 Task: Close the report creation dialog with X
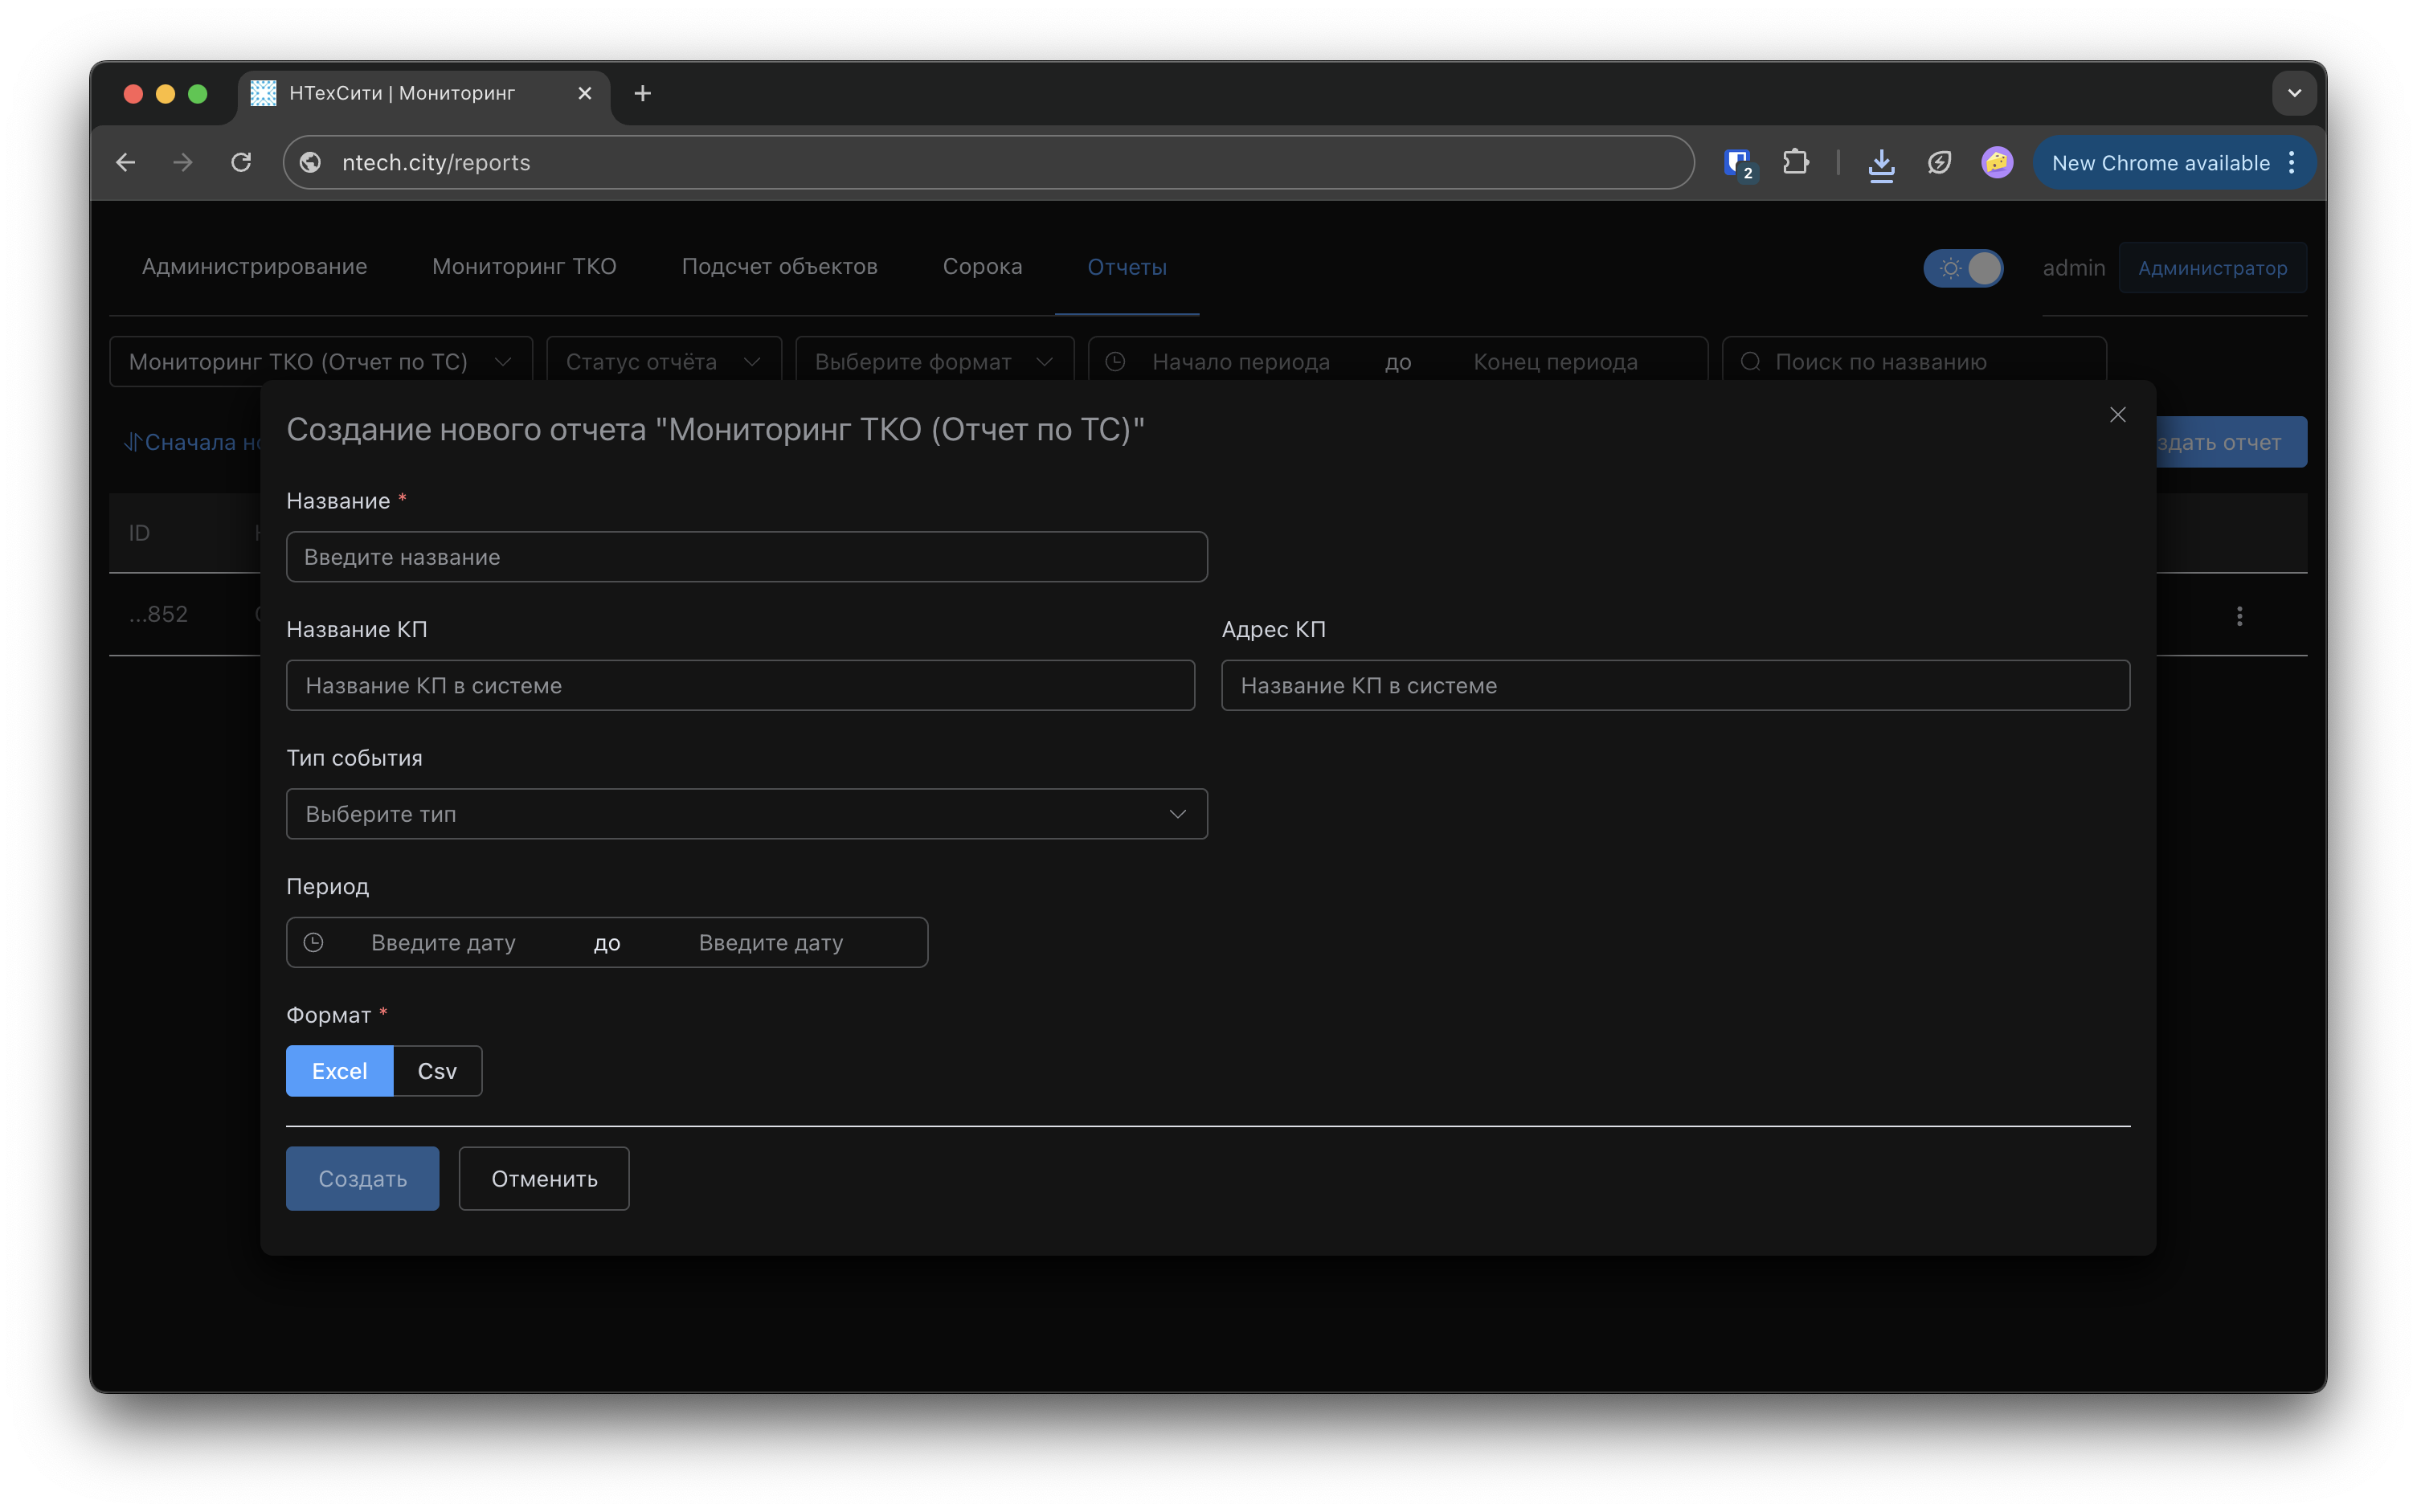2117,415
